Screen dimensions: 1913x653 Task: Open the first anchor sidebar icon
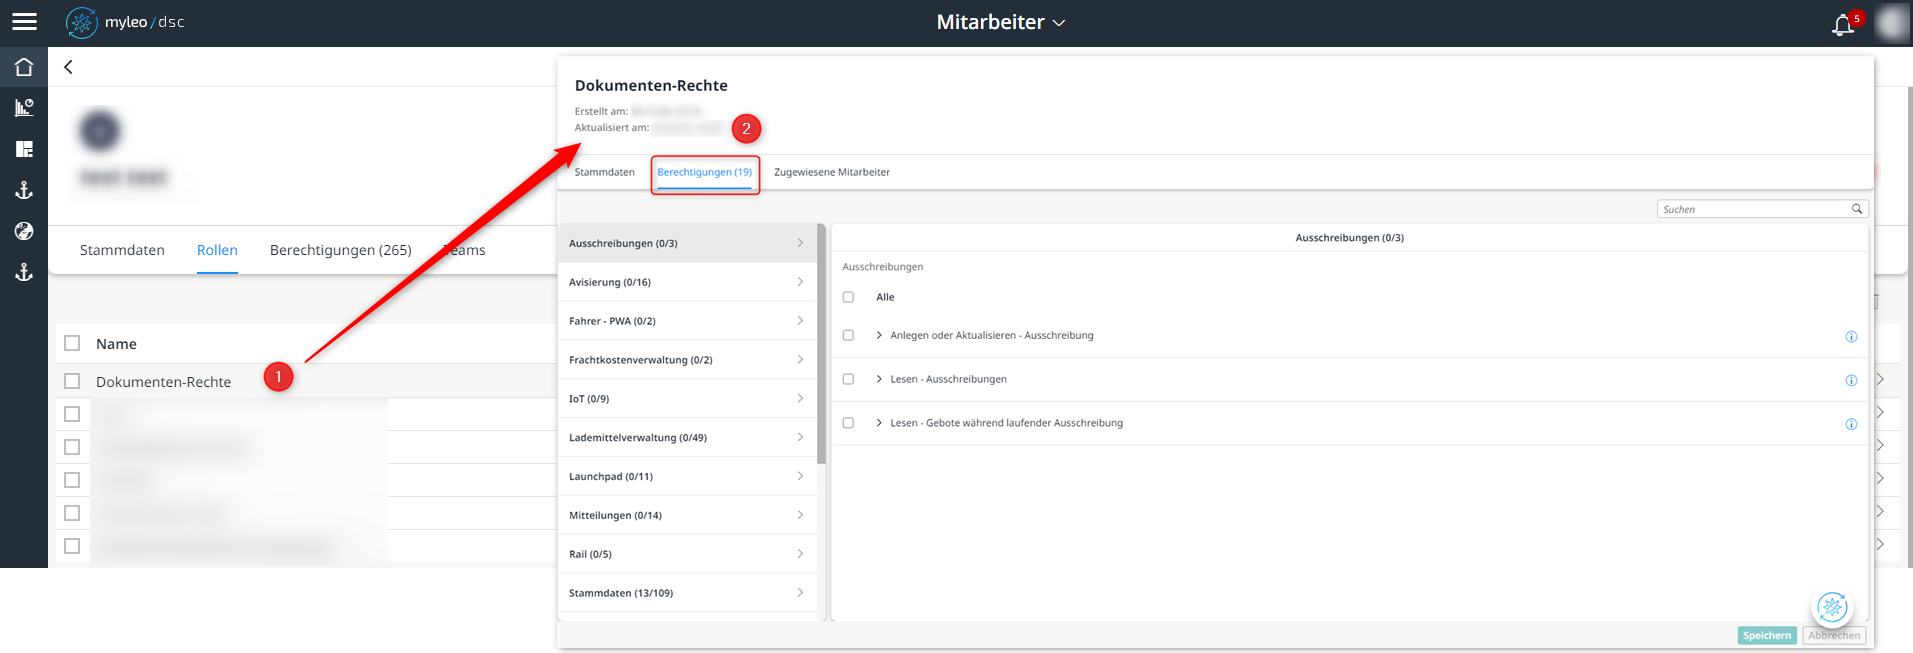coord(24,190)
